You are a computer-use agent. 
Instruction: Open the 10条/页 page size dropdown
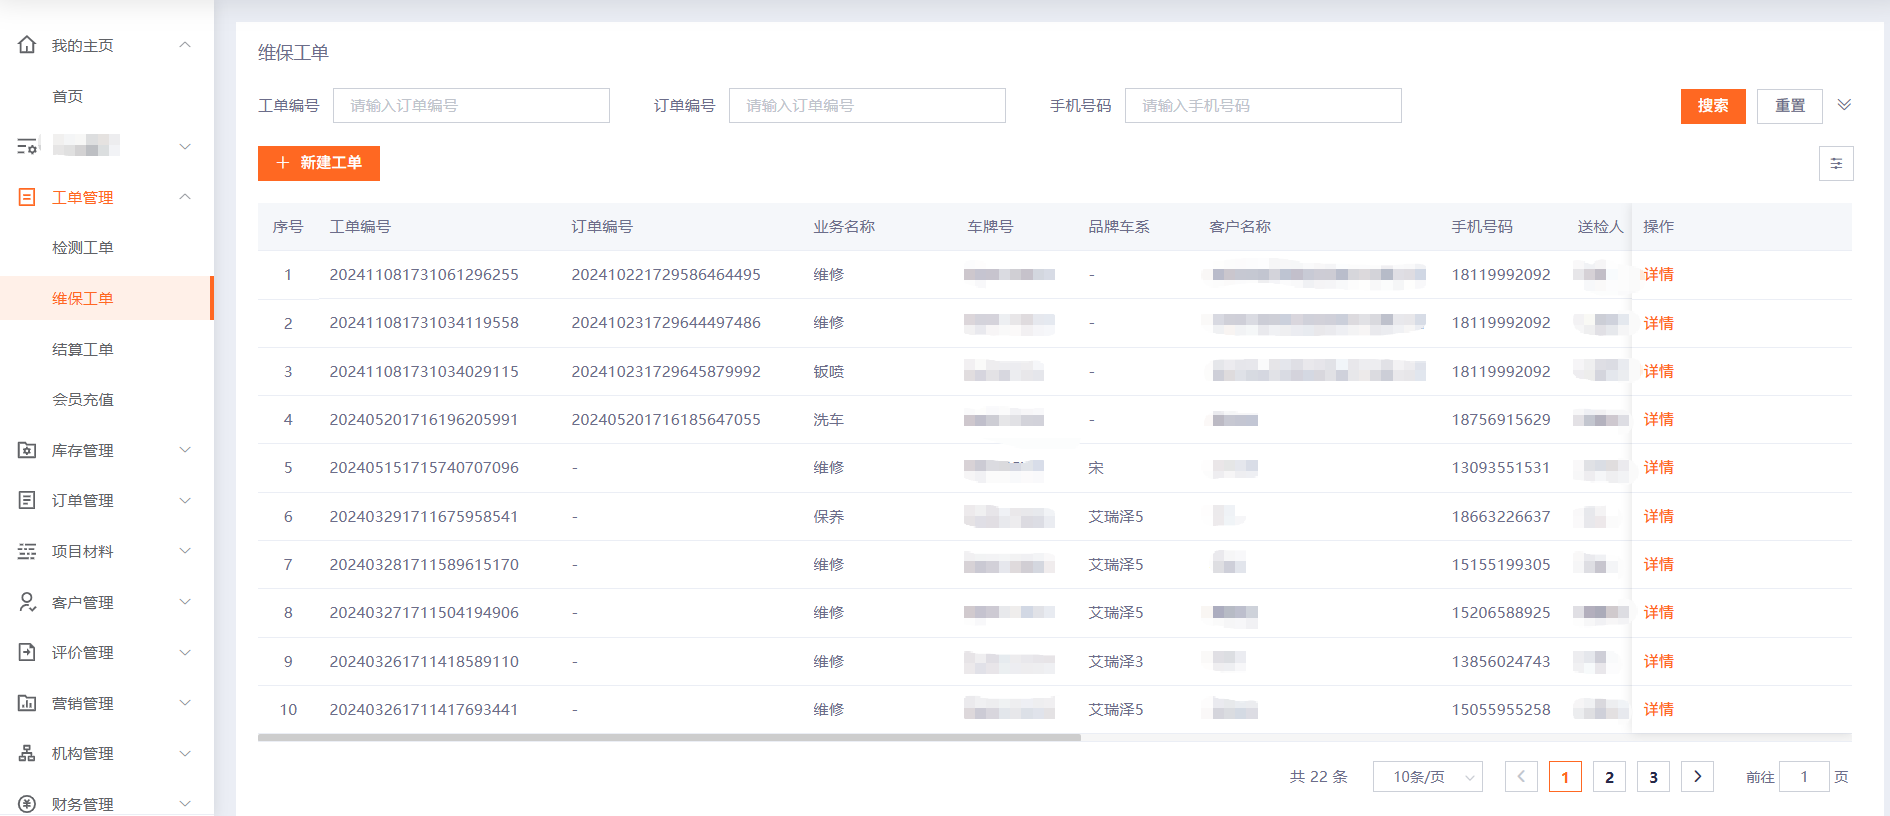point(1427,777)
